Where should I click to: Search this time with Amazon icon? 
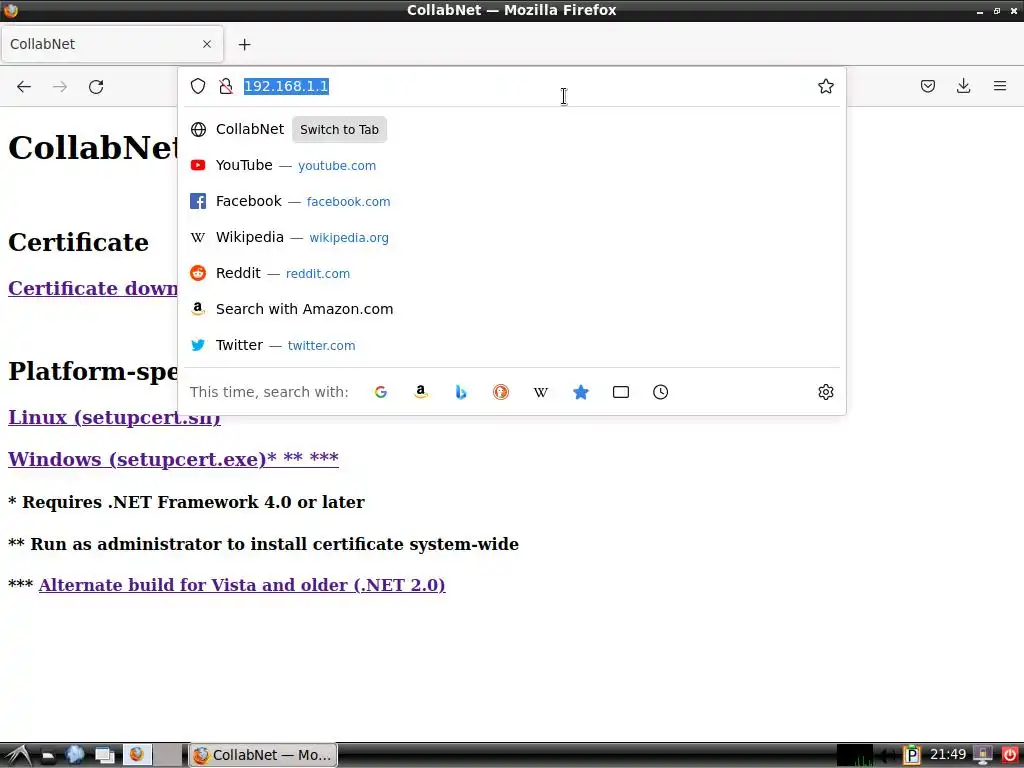421,392
